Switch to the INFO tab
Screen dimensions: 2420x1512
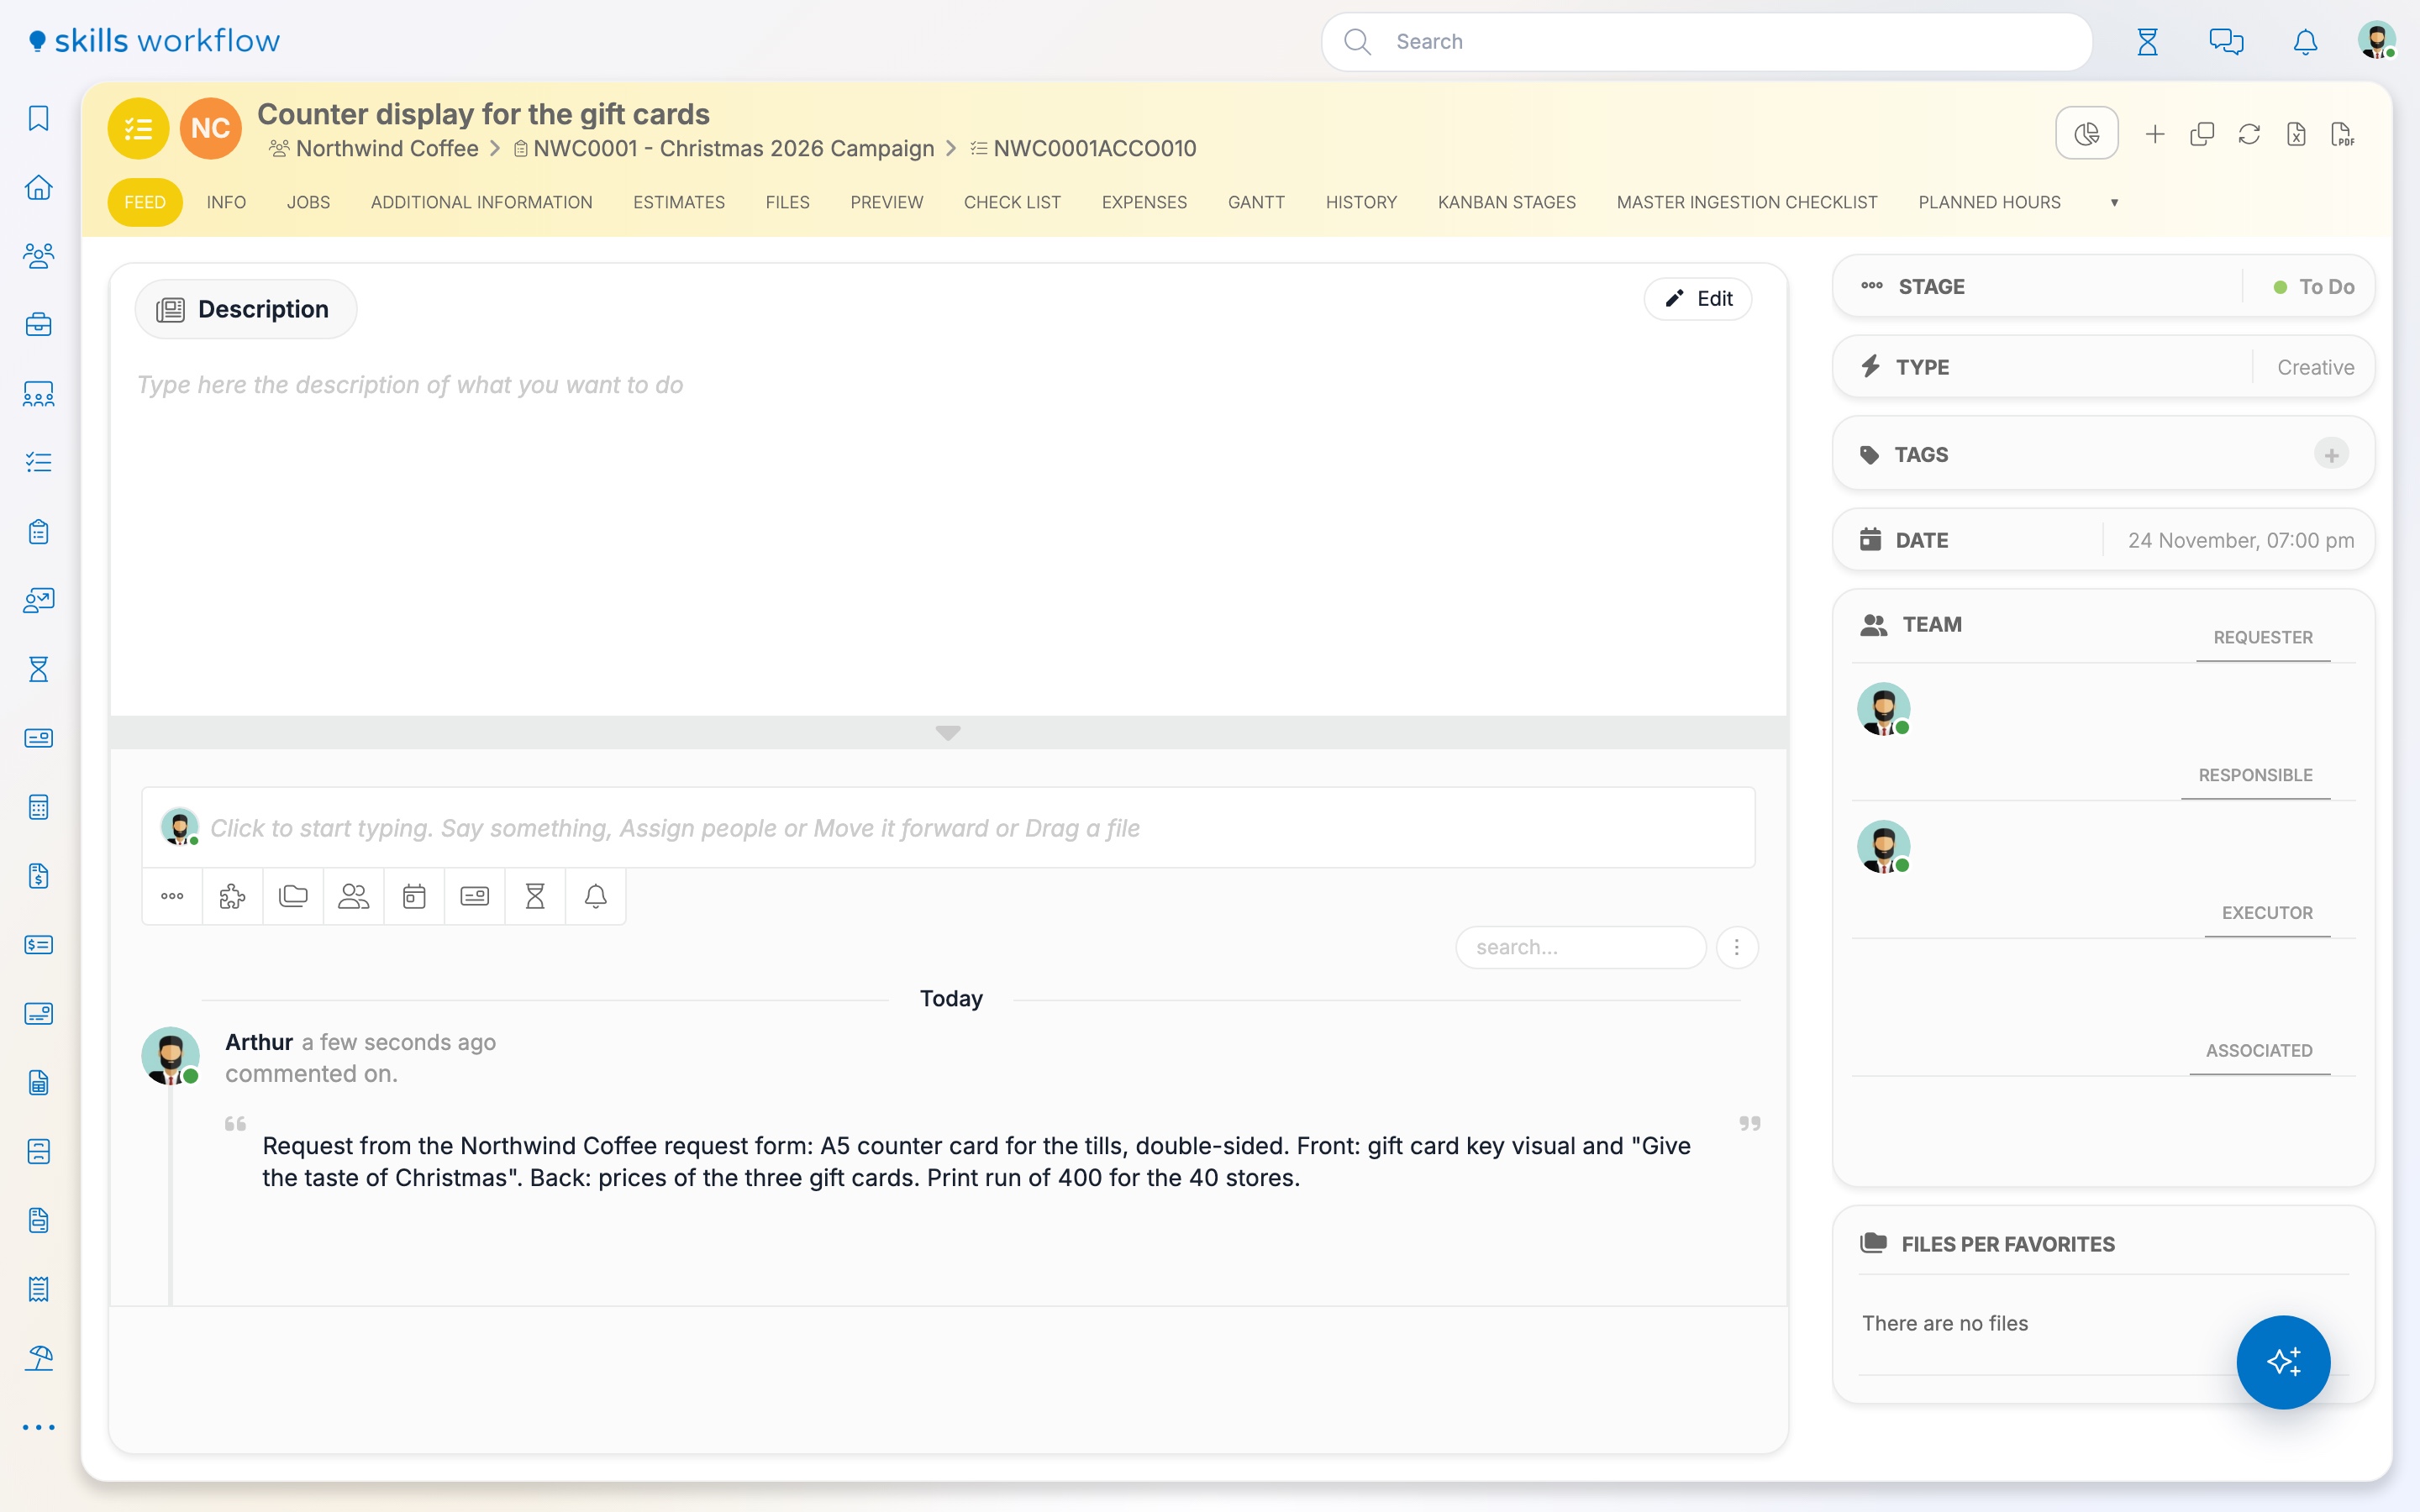[x=226, y=202]
